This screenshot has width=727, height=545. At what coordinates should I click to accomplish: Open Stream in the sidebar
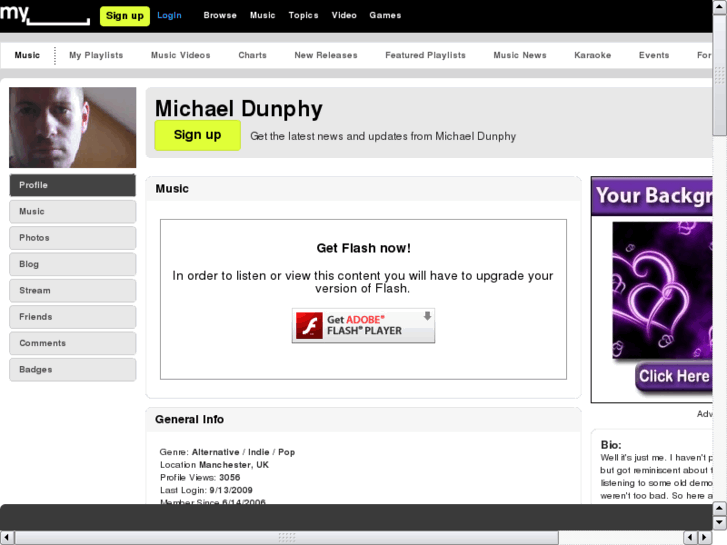point(72,291)
